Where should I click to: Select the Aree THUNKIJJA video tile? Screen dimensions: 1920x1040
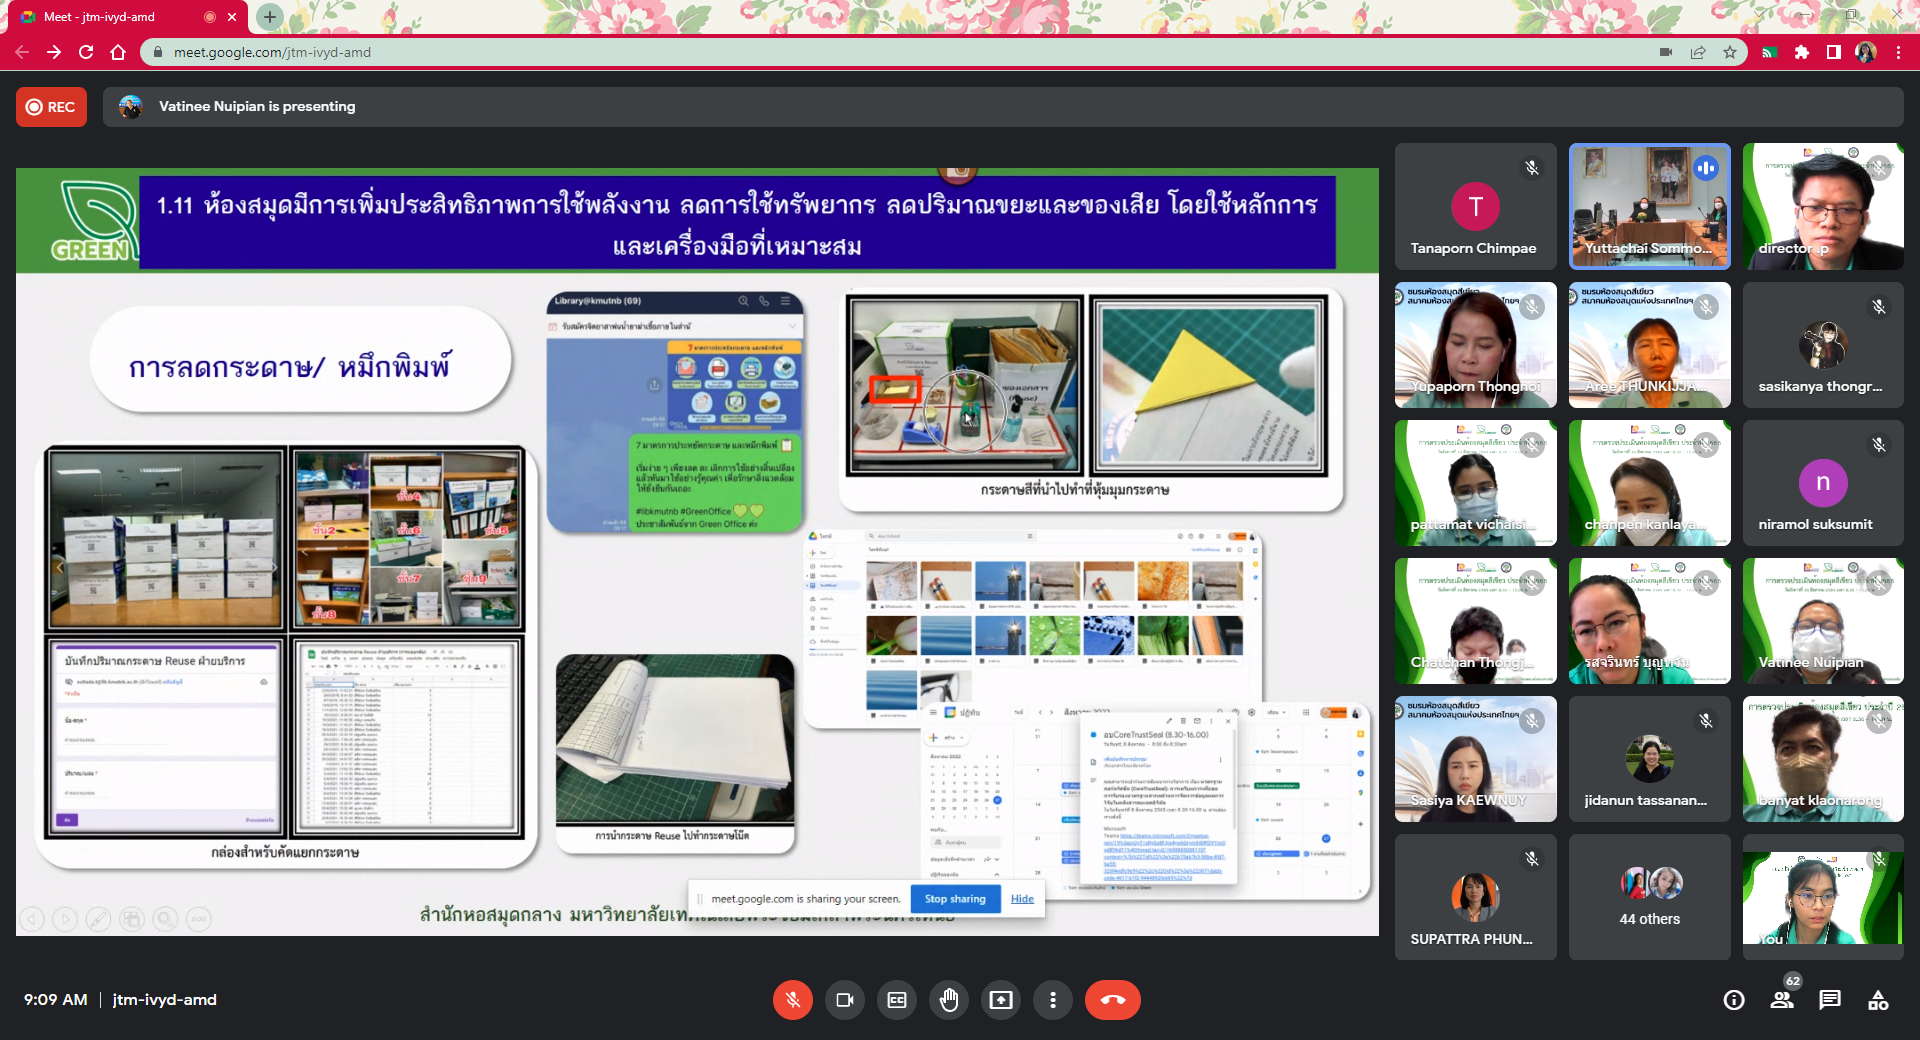[1649, 345]
